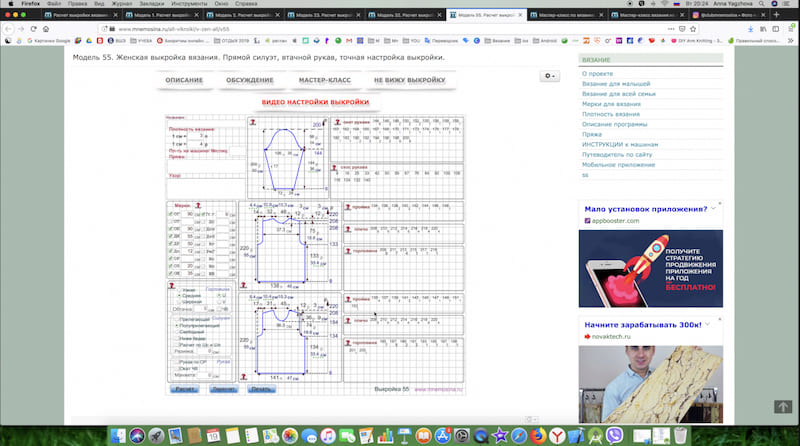Click help icon beside first горловина row
This screenshot has height=446, width=800.
[348, 251]
